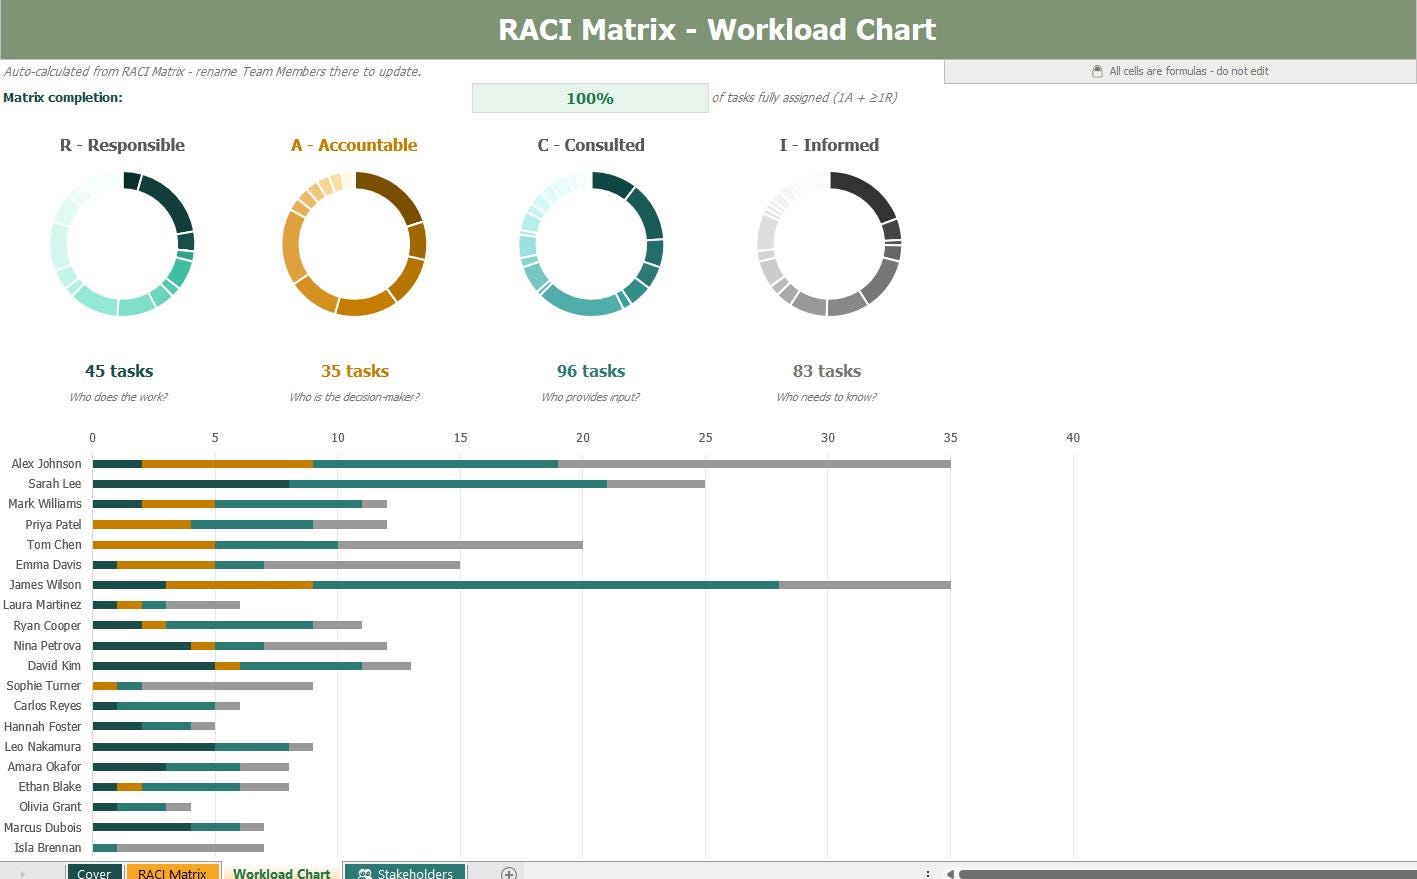The width and height of the screenshot is (1417, 879).
Task: Click the 'Who does the work?' caption
Action: tap(118, 397)
